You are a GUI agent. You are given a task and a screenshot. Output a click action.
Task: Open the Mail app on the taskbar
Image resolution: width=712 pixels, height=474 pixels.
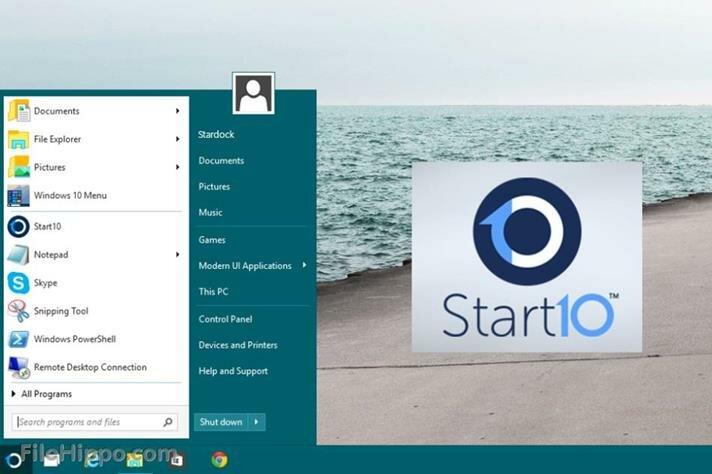pyautogui.click(x=51, y=460)
